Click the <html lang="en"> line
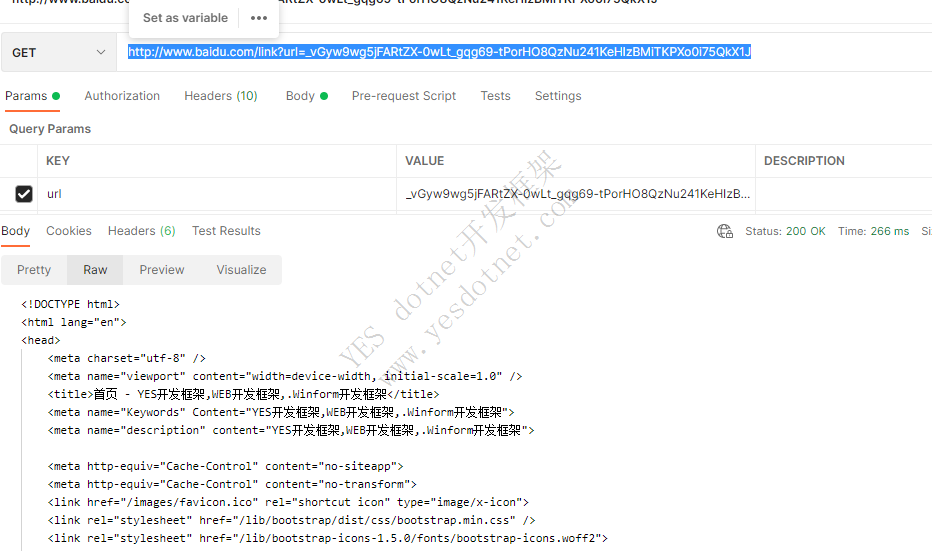 [x=74, y=322]
